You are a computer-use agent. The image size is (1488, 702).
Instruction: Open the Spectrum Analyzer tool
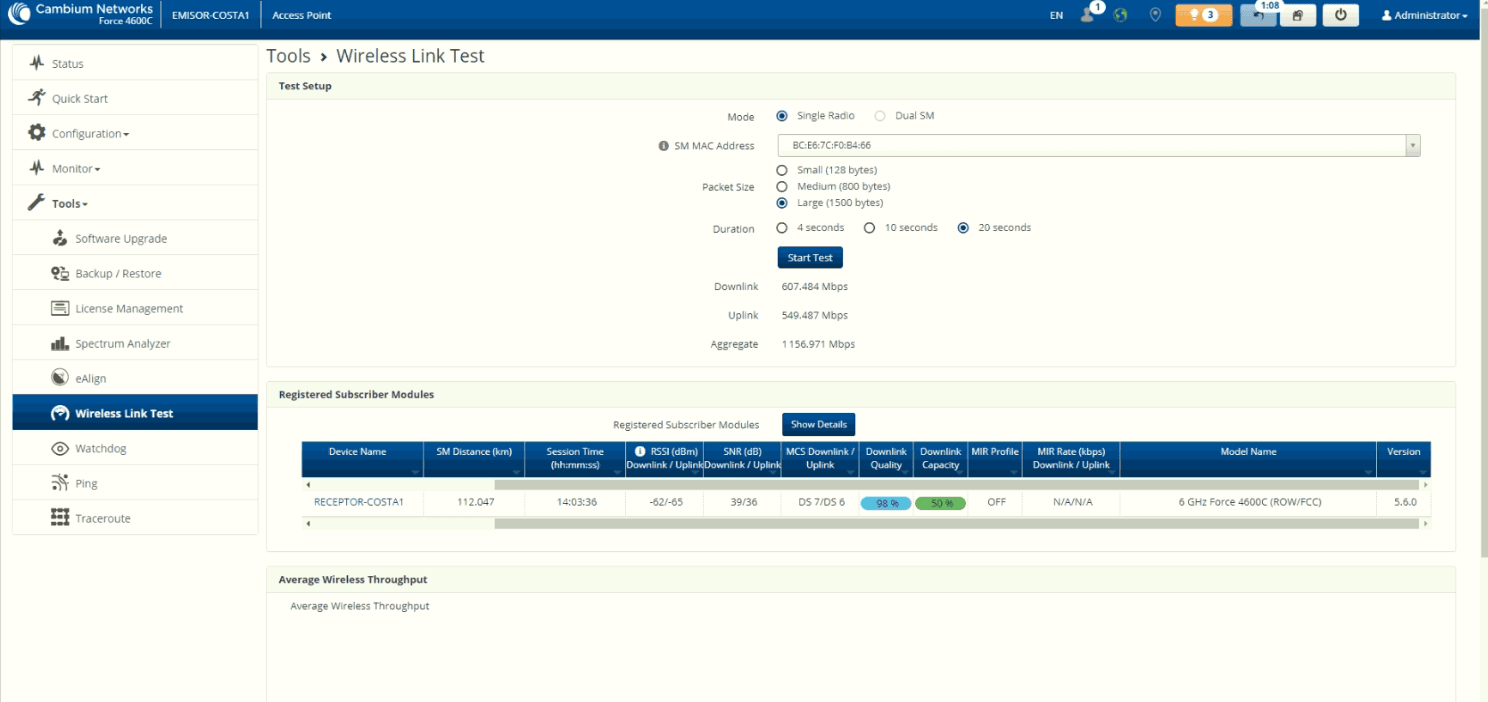pos(135,343)
